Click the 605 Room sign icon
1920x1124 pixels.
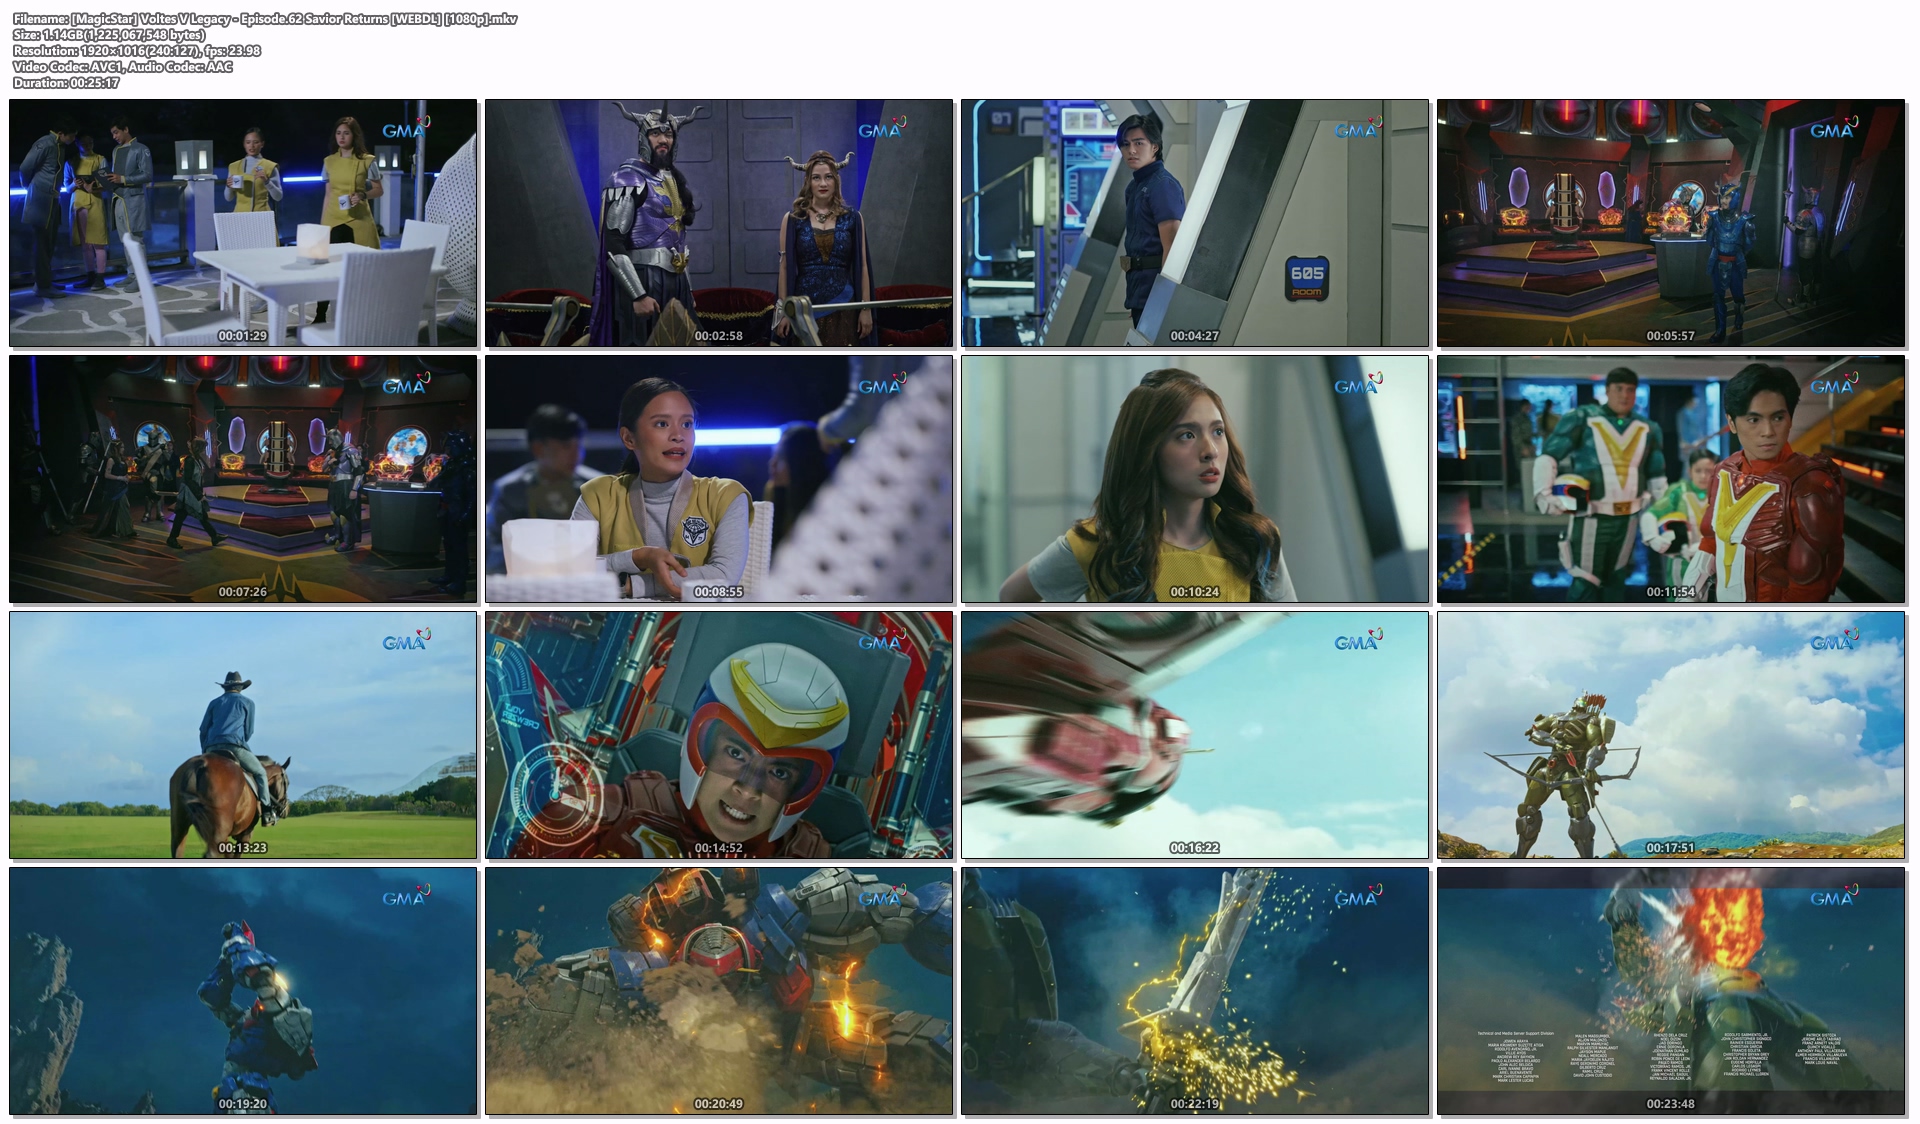1306,279
